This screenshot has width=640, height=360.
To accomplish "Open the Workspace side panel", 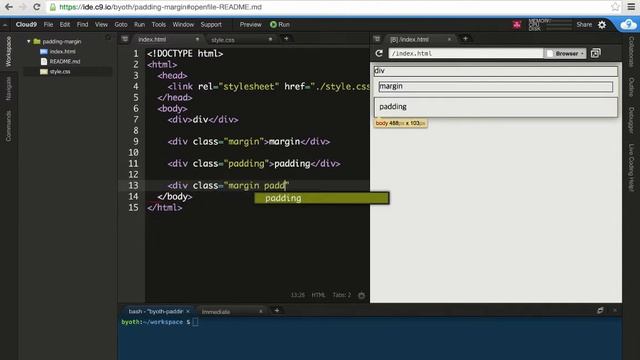I will 8,51.
